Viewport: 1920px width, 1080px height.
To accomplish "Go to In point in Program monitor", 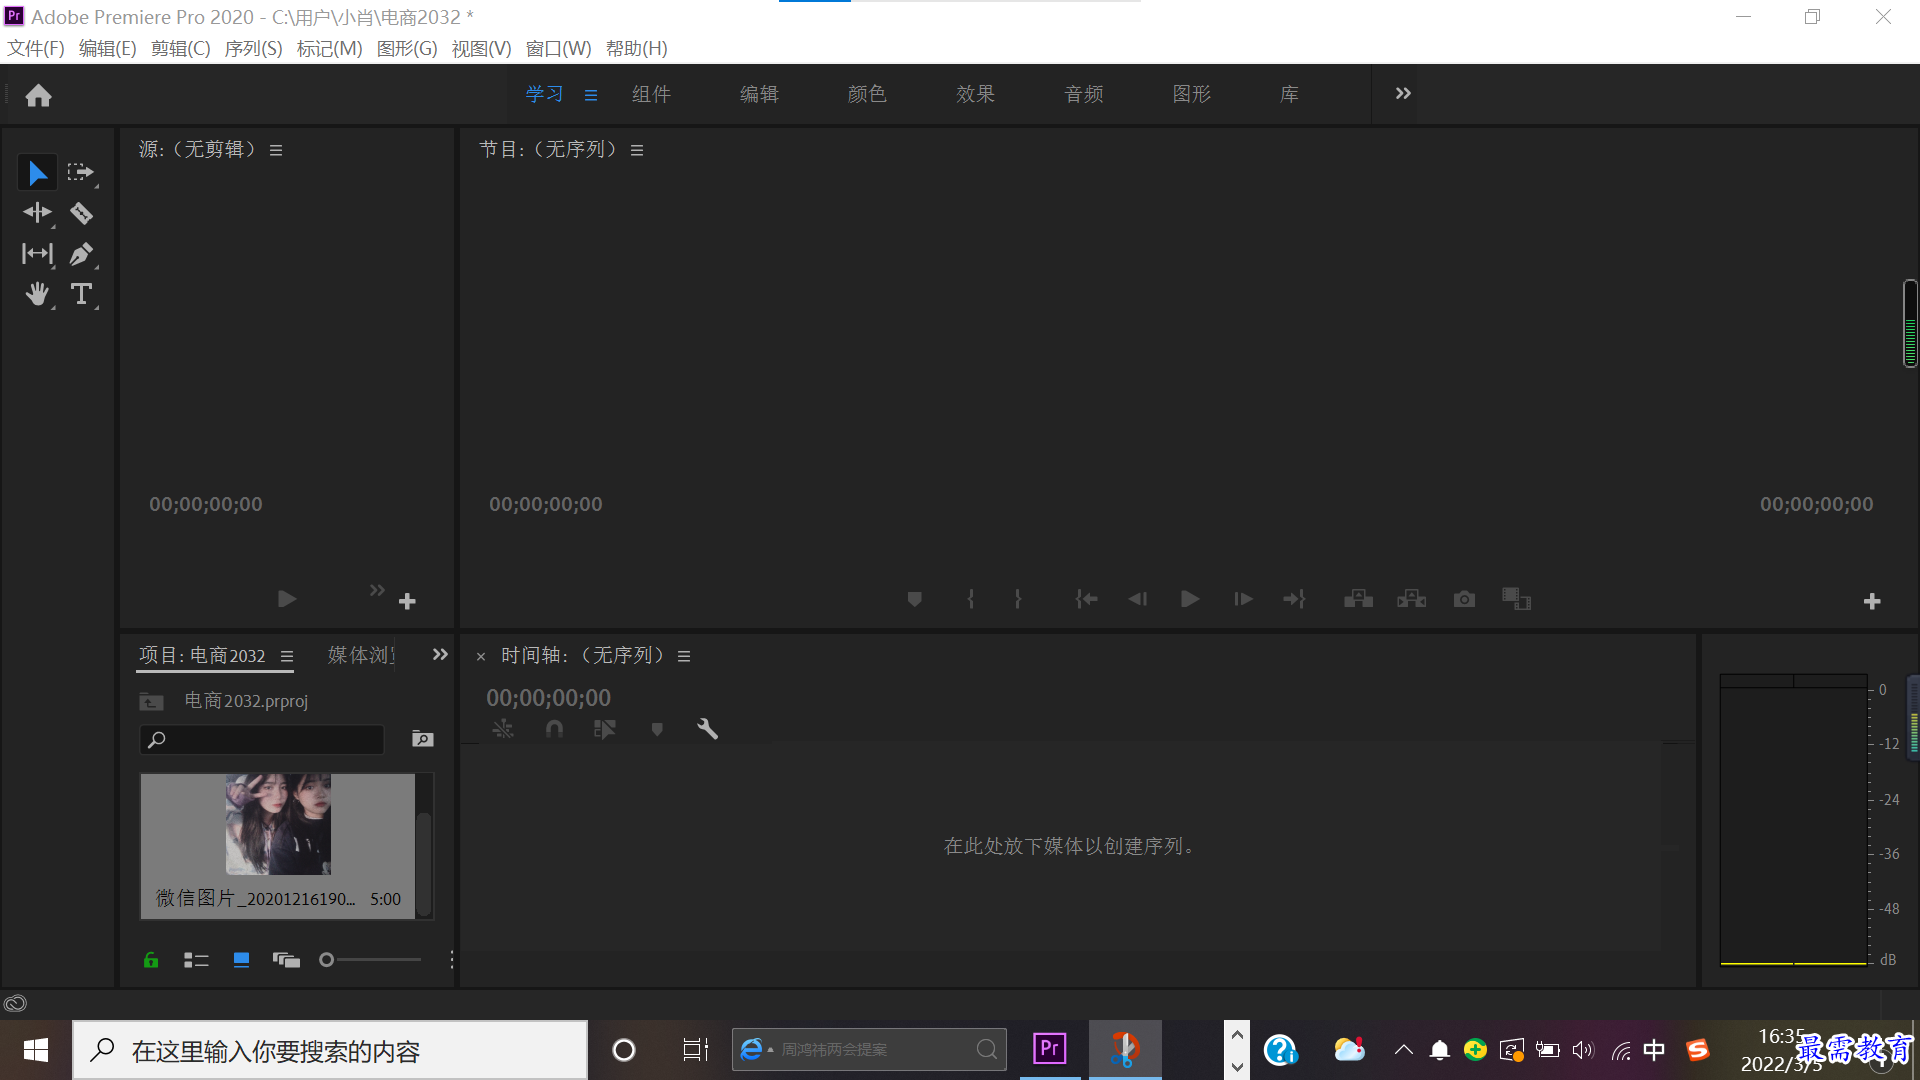I will [1086, 599].
